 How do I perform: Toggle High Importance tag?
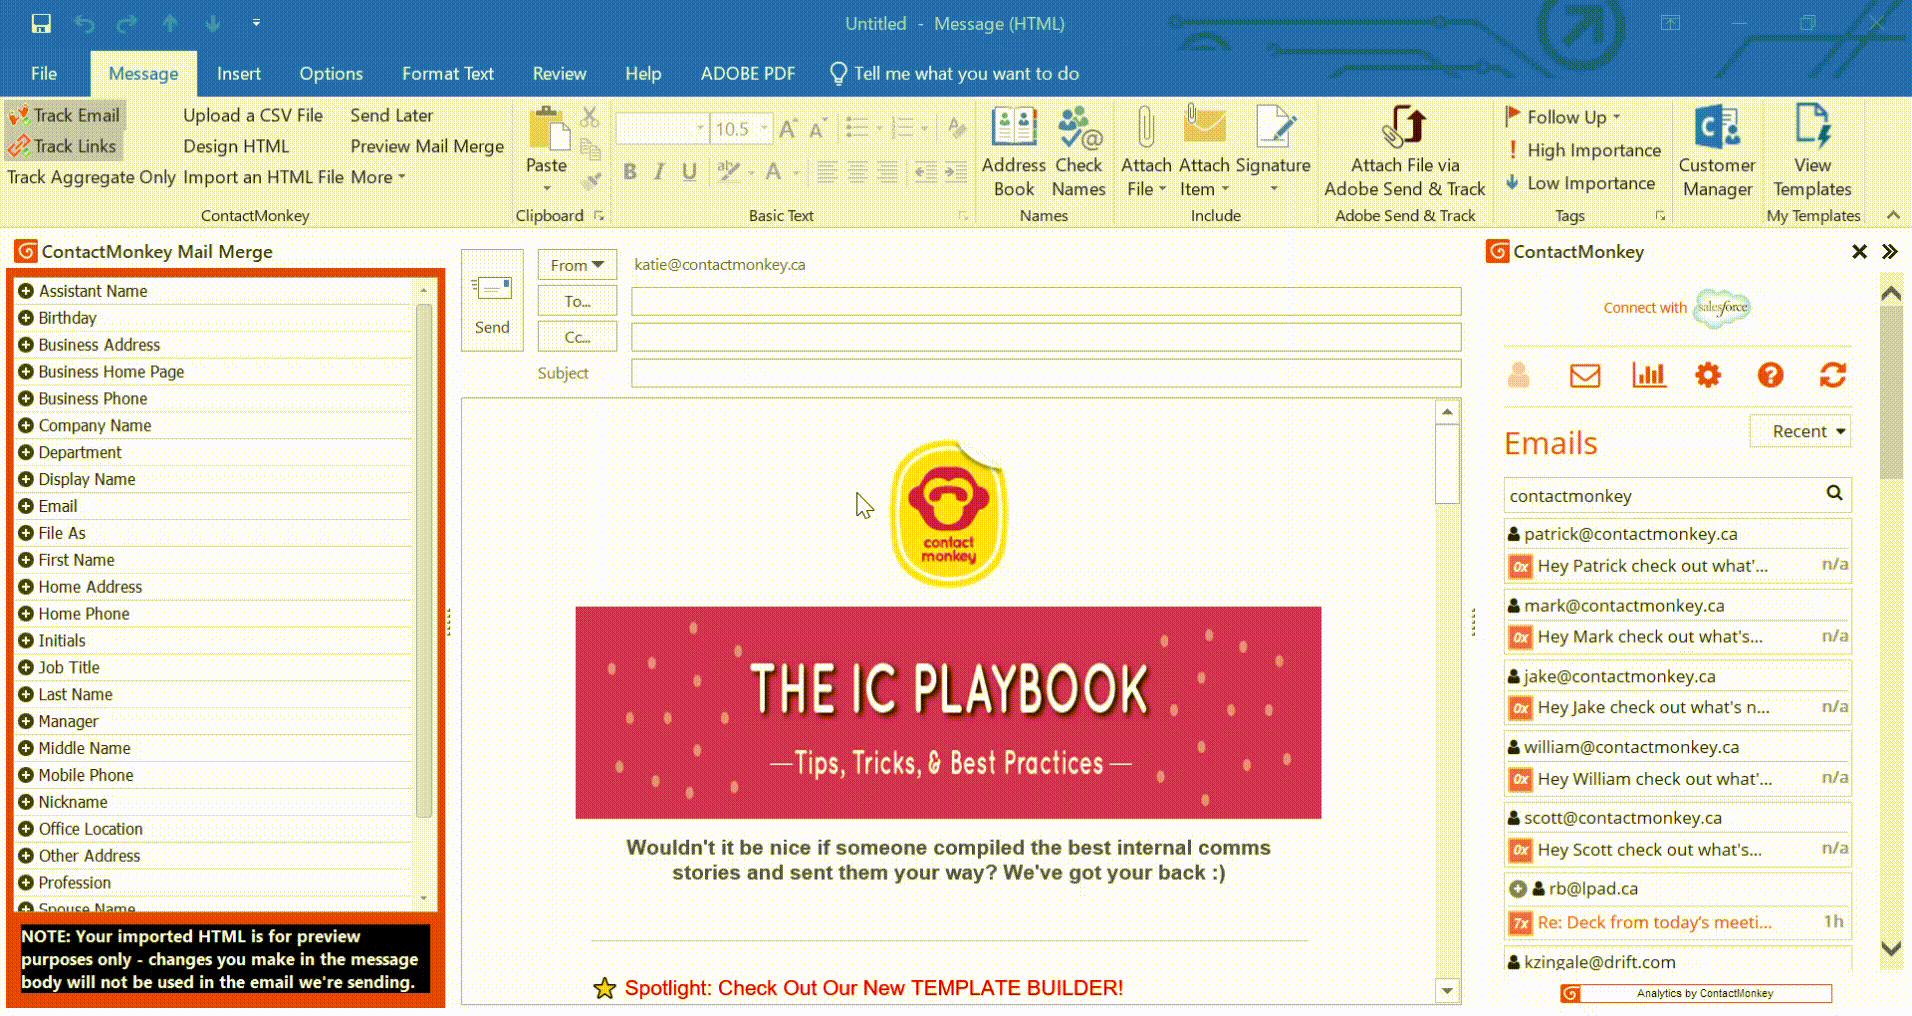click(1583, 150)
